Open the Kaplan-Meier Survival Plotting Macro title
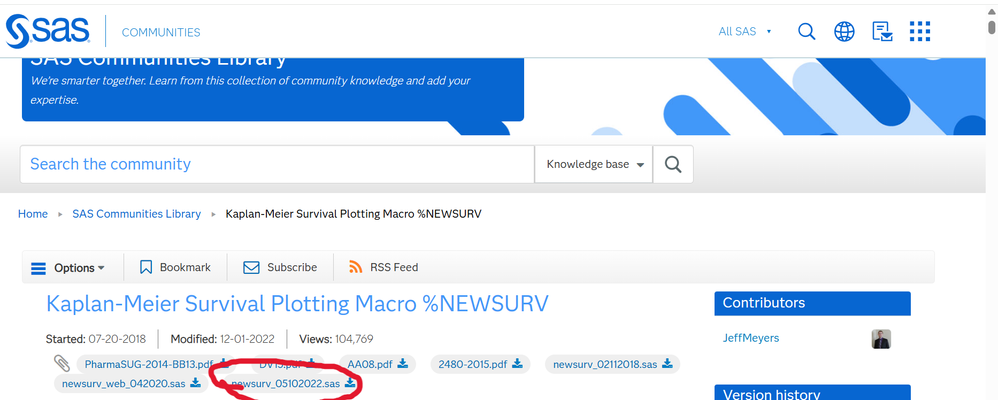 pyautogui.click(x=297, y=304)
